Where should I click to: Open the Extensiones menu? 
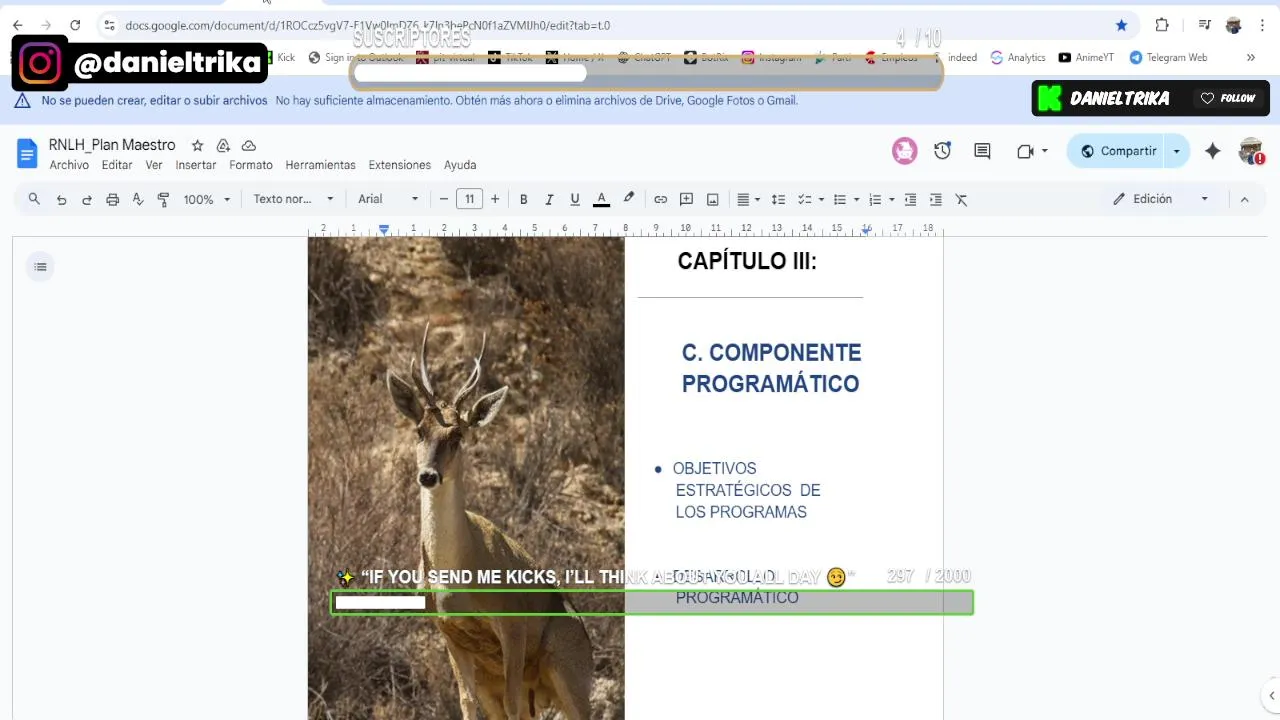[x=400, y=165]
